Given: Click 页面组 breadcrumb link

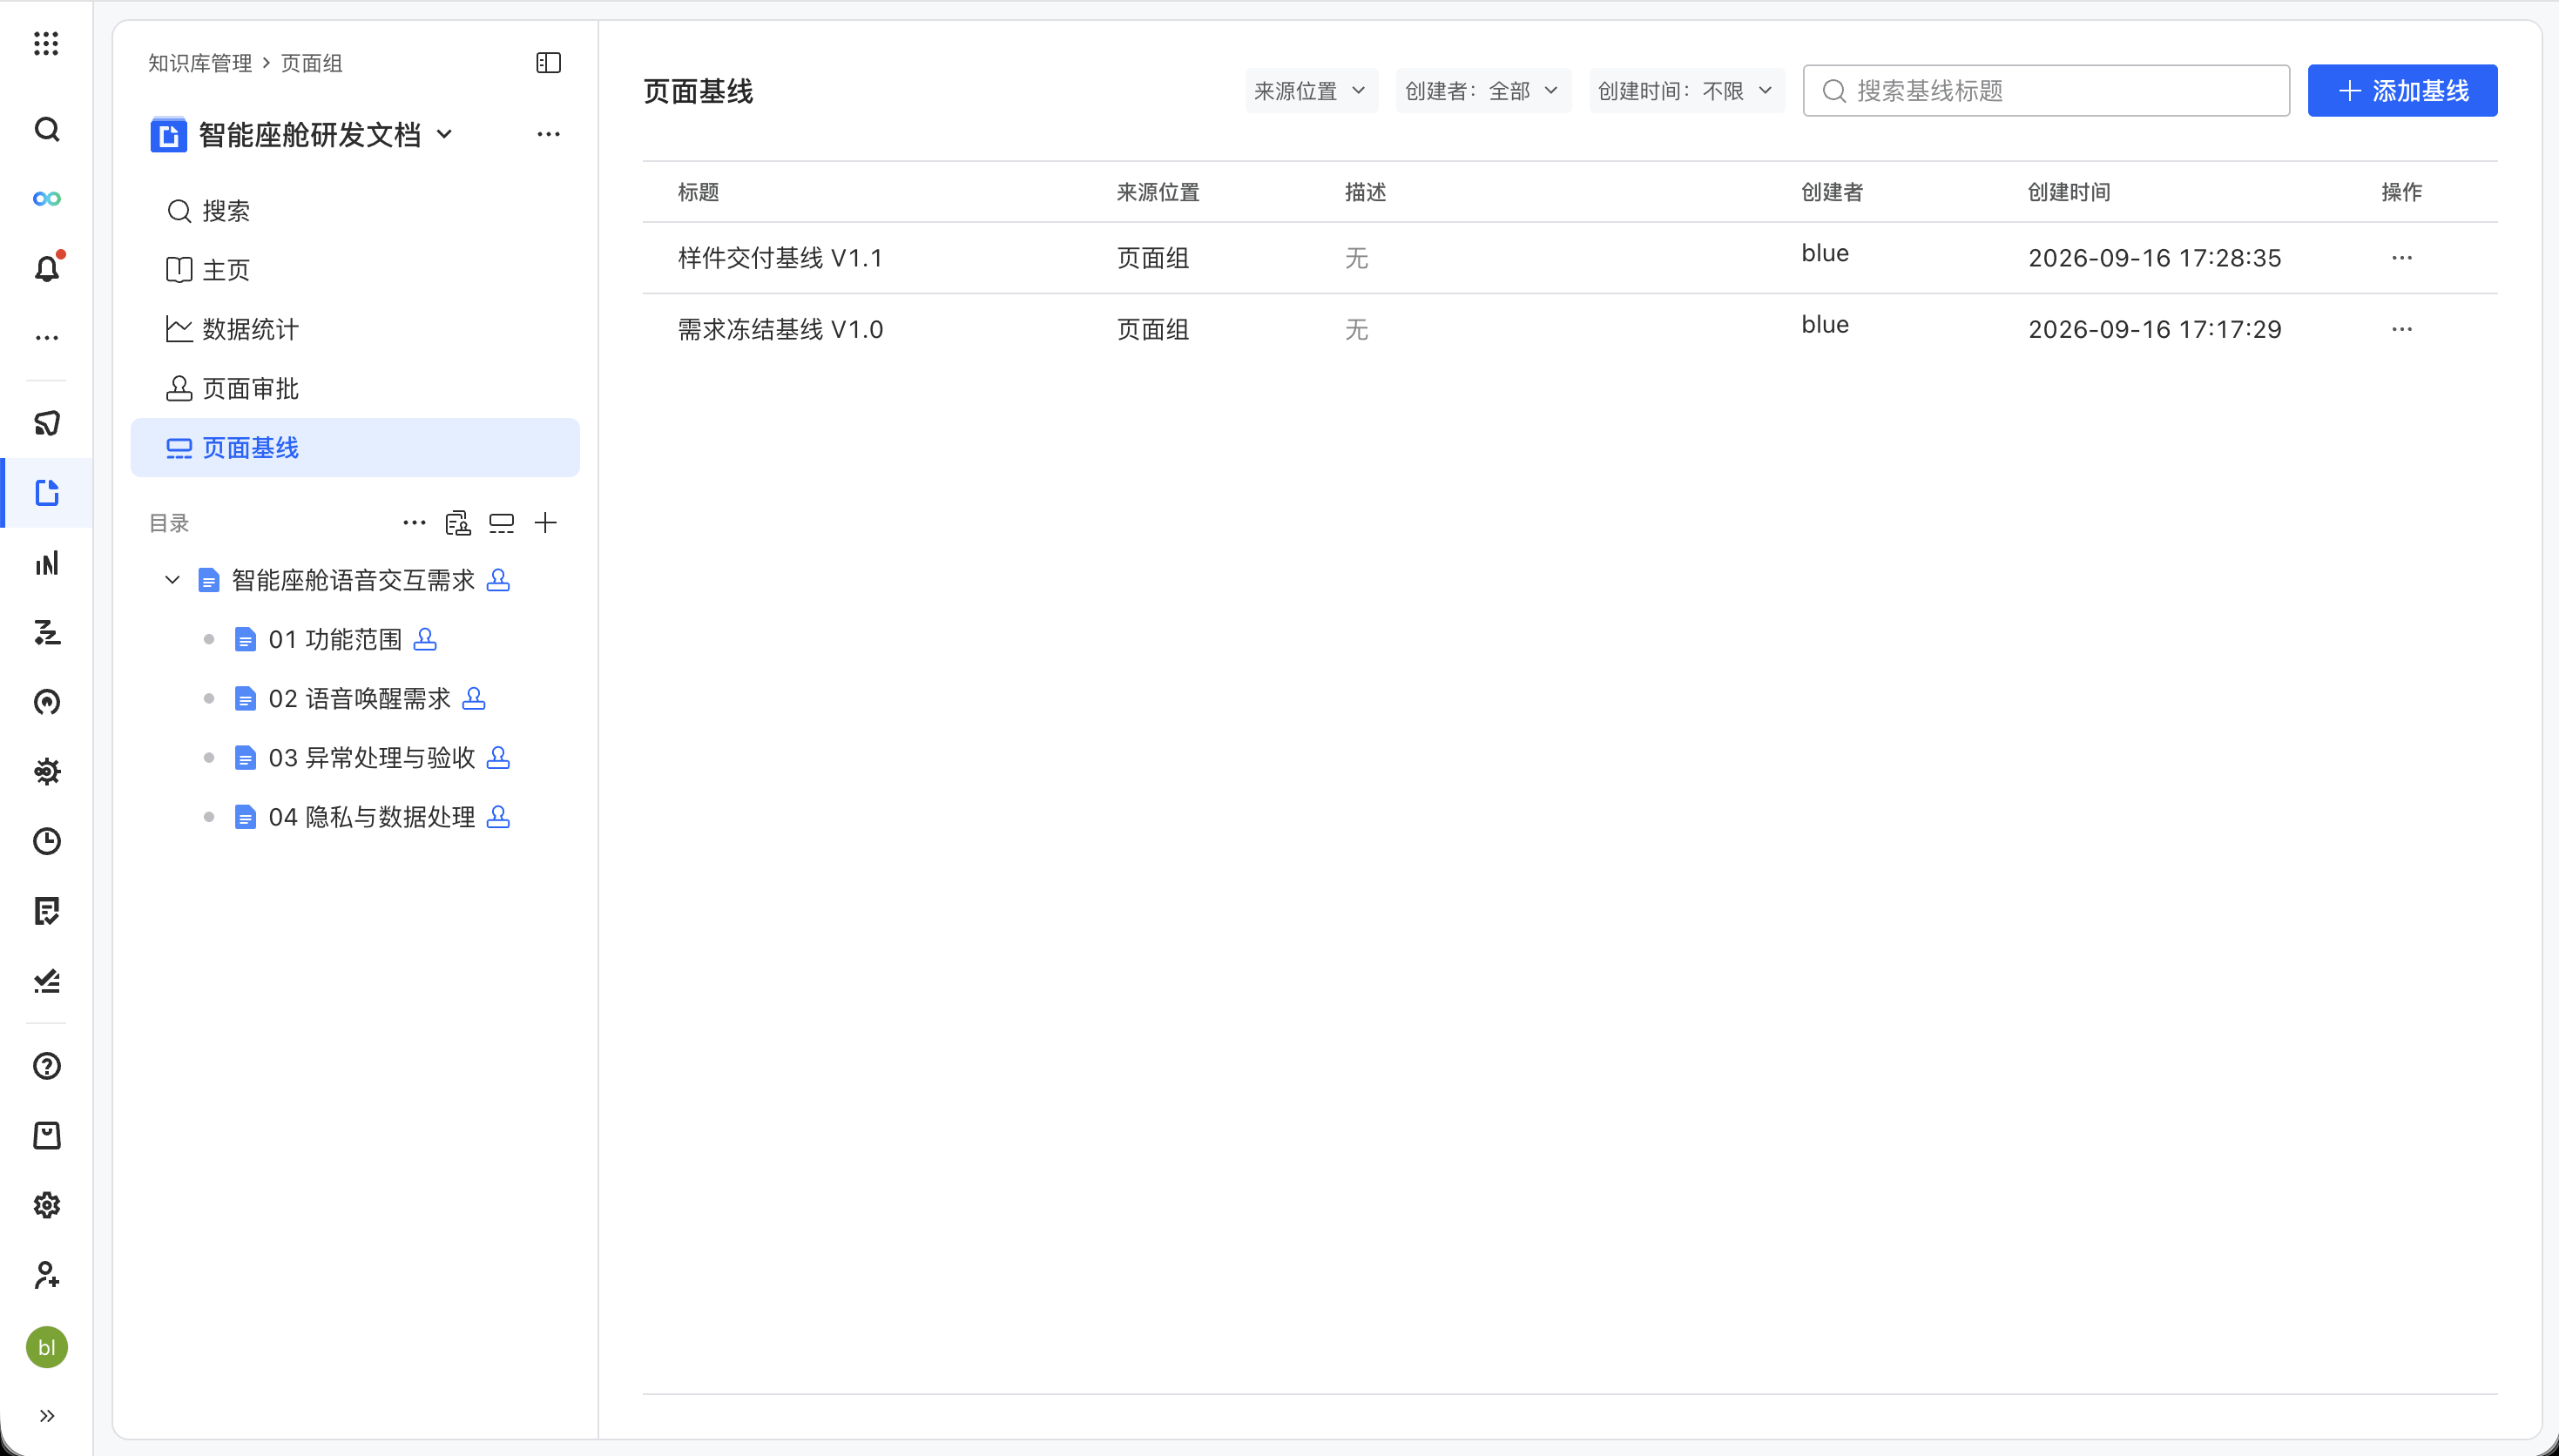Looking at the screenshot, I should point(311,63).
